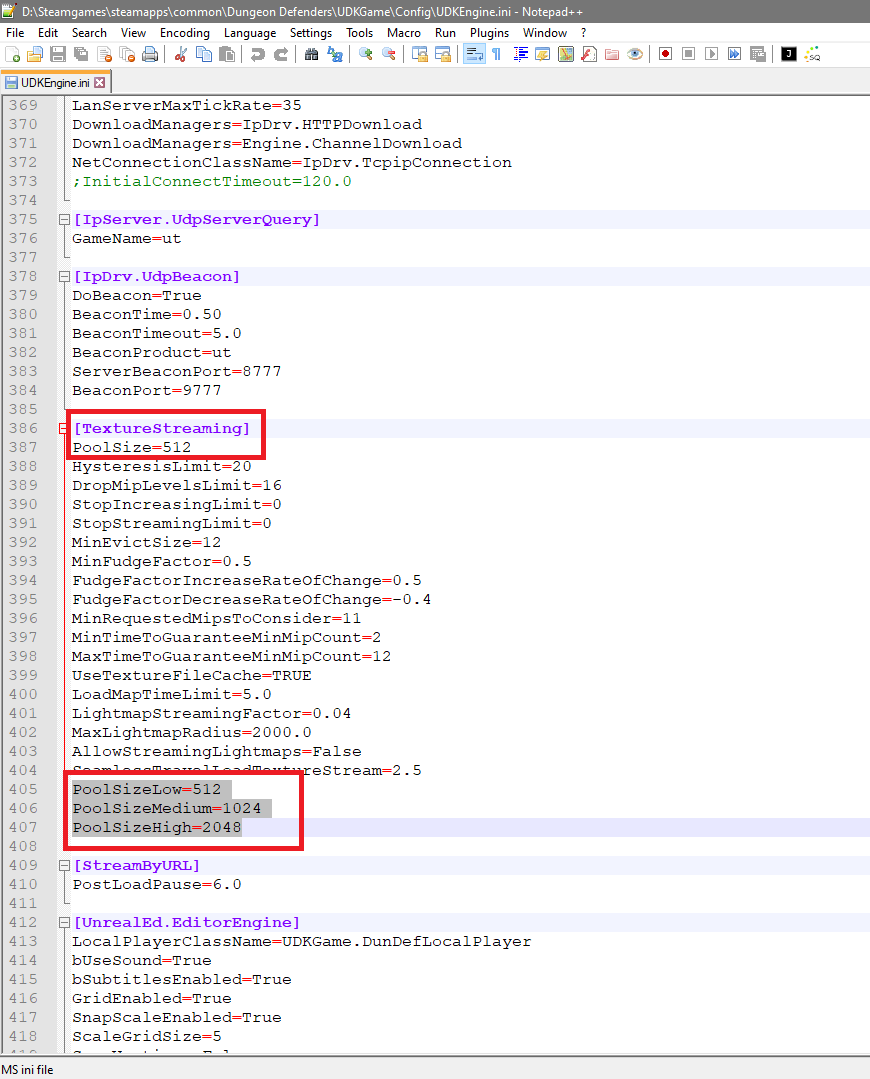Open Find with the binoculars icon
Screen dimensions: 870x1079
tap(311, 54)
